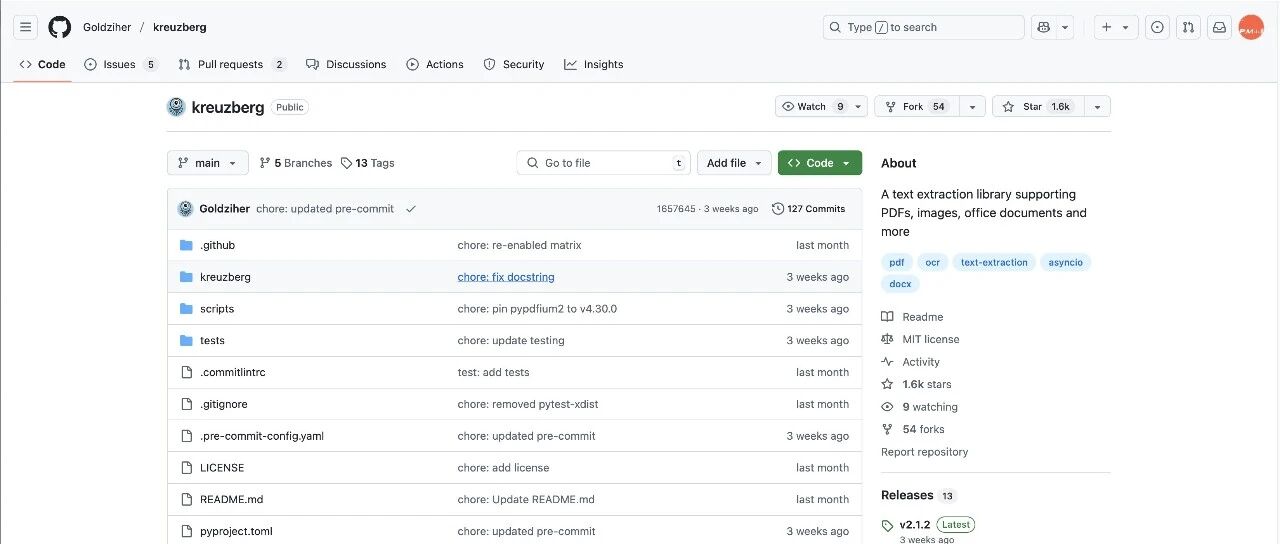1280x544 pixels.
Task: Open commit test: add tests
Action: (x=494, y=372)
